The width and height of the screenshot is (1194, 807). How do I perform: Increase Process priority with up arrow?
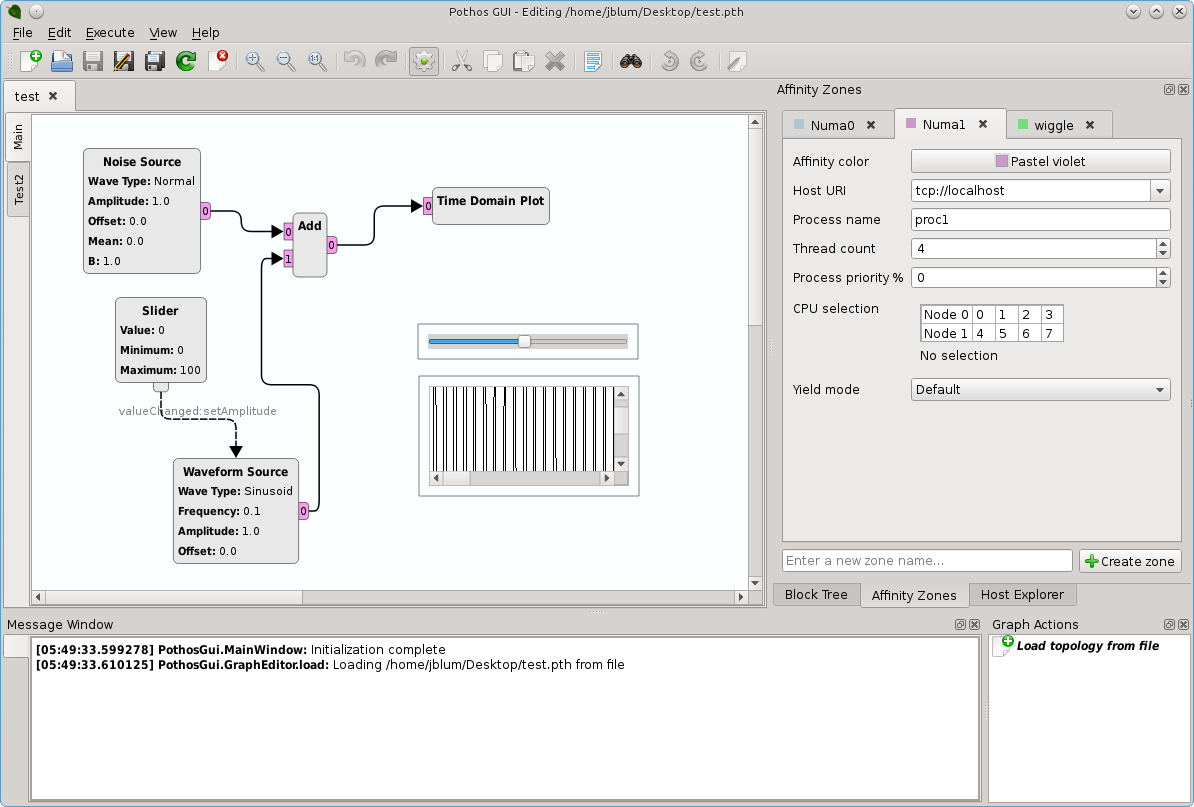[x=1163, y=273]
